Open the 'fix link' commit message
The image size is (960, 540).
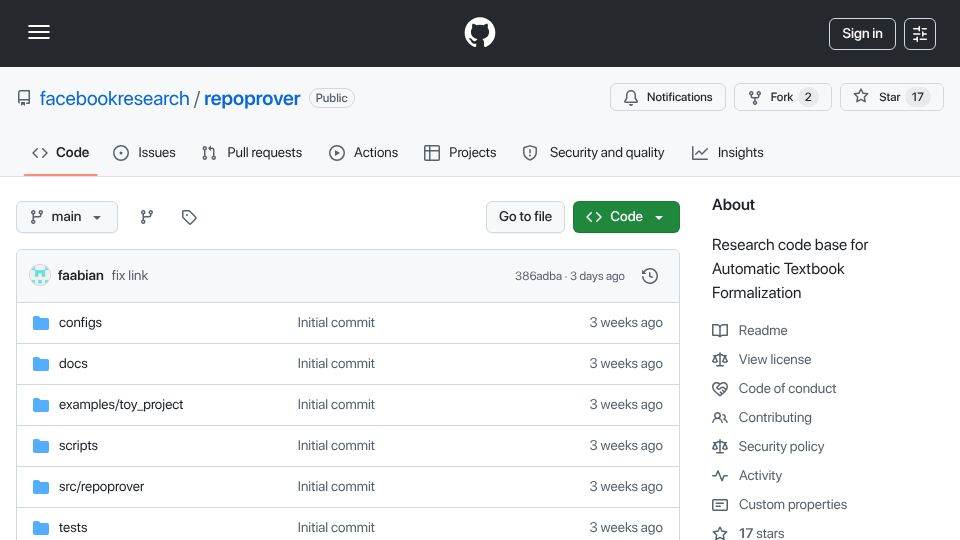(130, 276)
